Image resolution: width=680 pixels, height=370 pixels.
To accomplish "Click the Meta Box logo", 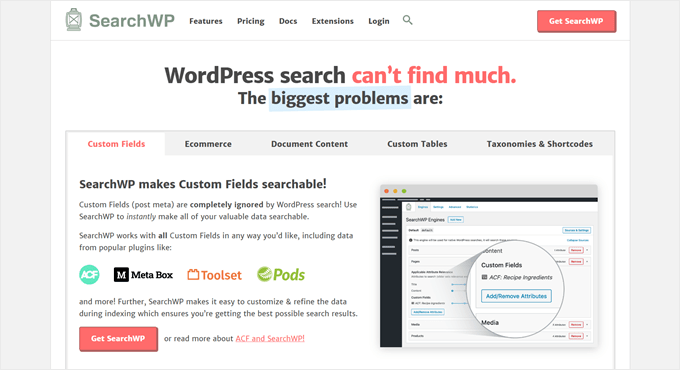I will click(143, 275).
